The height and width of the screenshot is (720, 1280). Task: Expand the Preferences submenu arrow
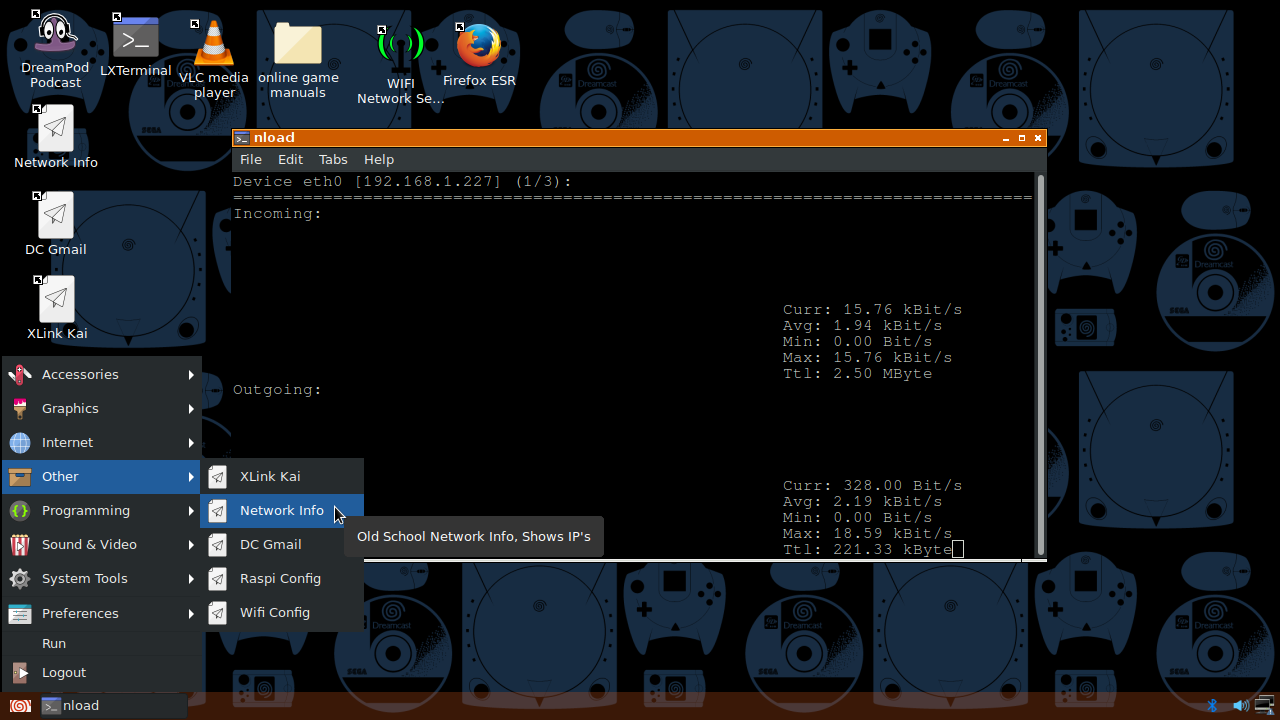(191, 613)
